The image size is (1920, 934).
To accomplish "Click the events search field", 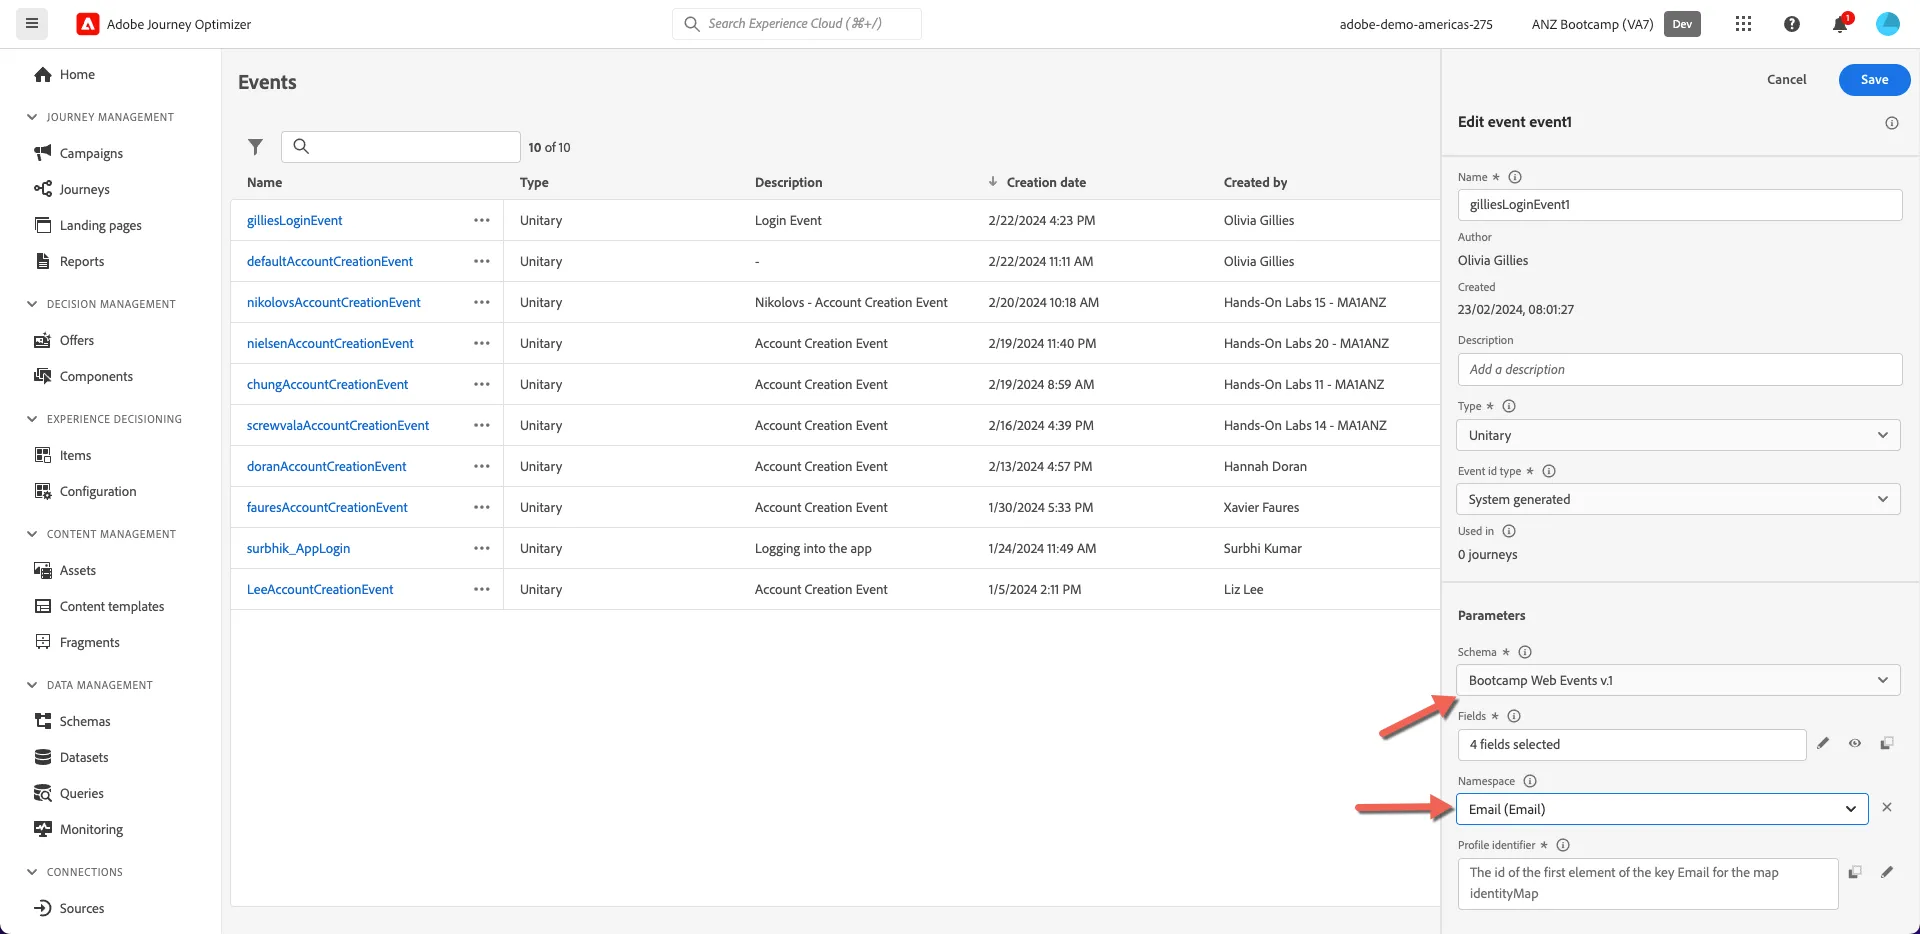I will [400, 147].
